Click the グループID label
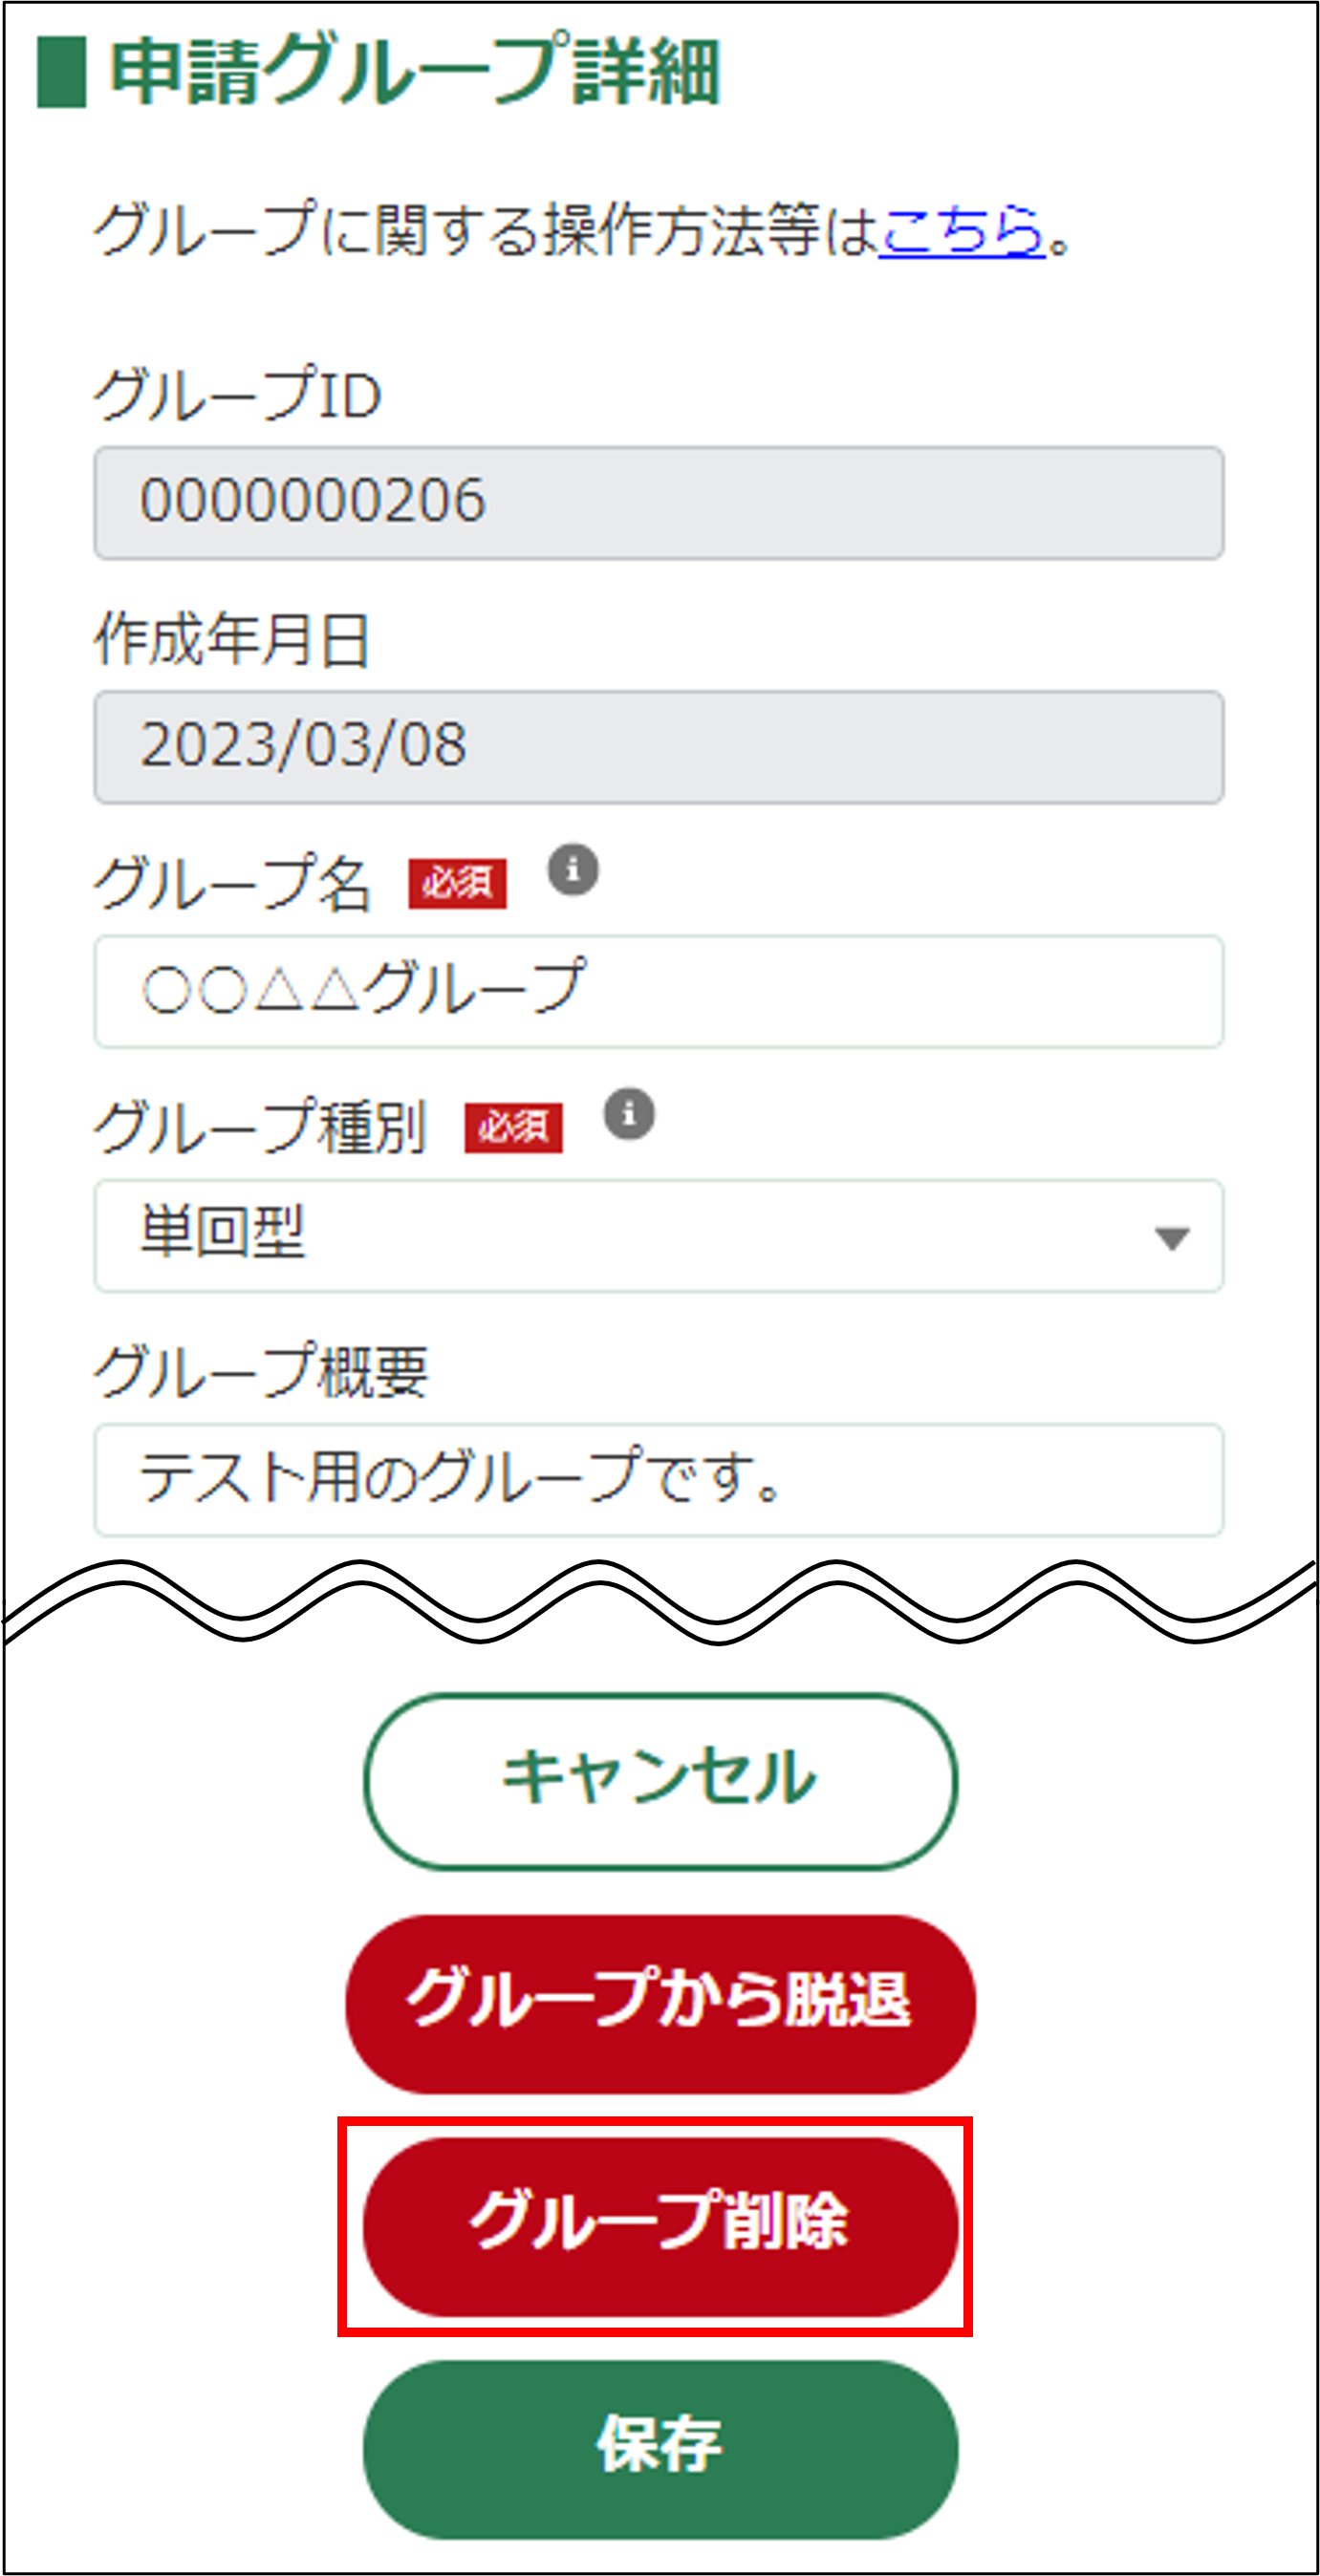This screenshot has height=2576, width=1320. (238, 395)
